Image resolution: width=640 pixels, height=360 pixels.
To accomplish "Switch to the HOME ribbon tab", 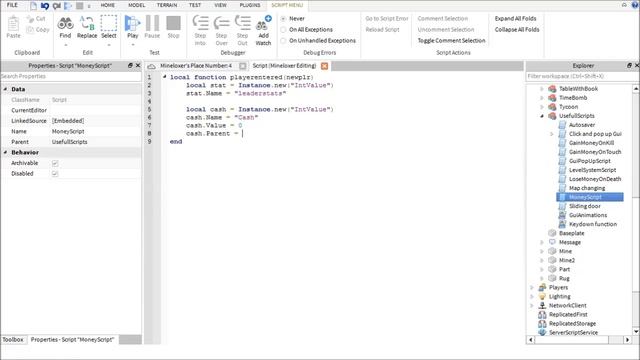I will [108, 5].
